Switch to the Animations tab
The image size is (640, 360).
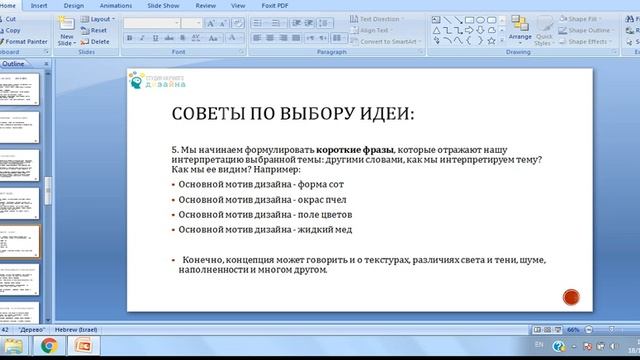point(116,6)
